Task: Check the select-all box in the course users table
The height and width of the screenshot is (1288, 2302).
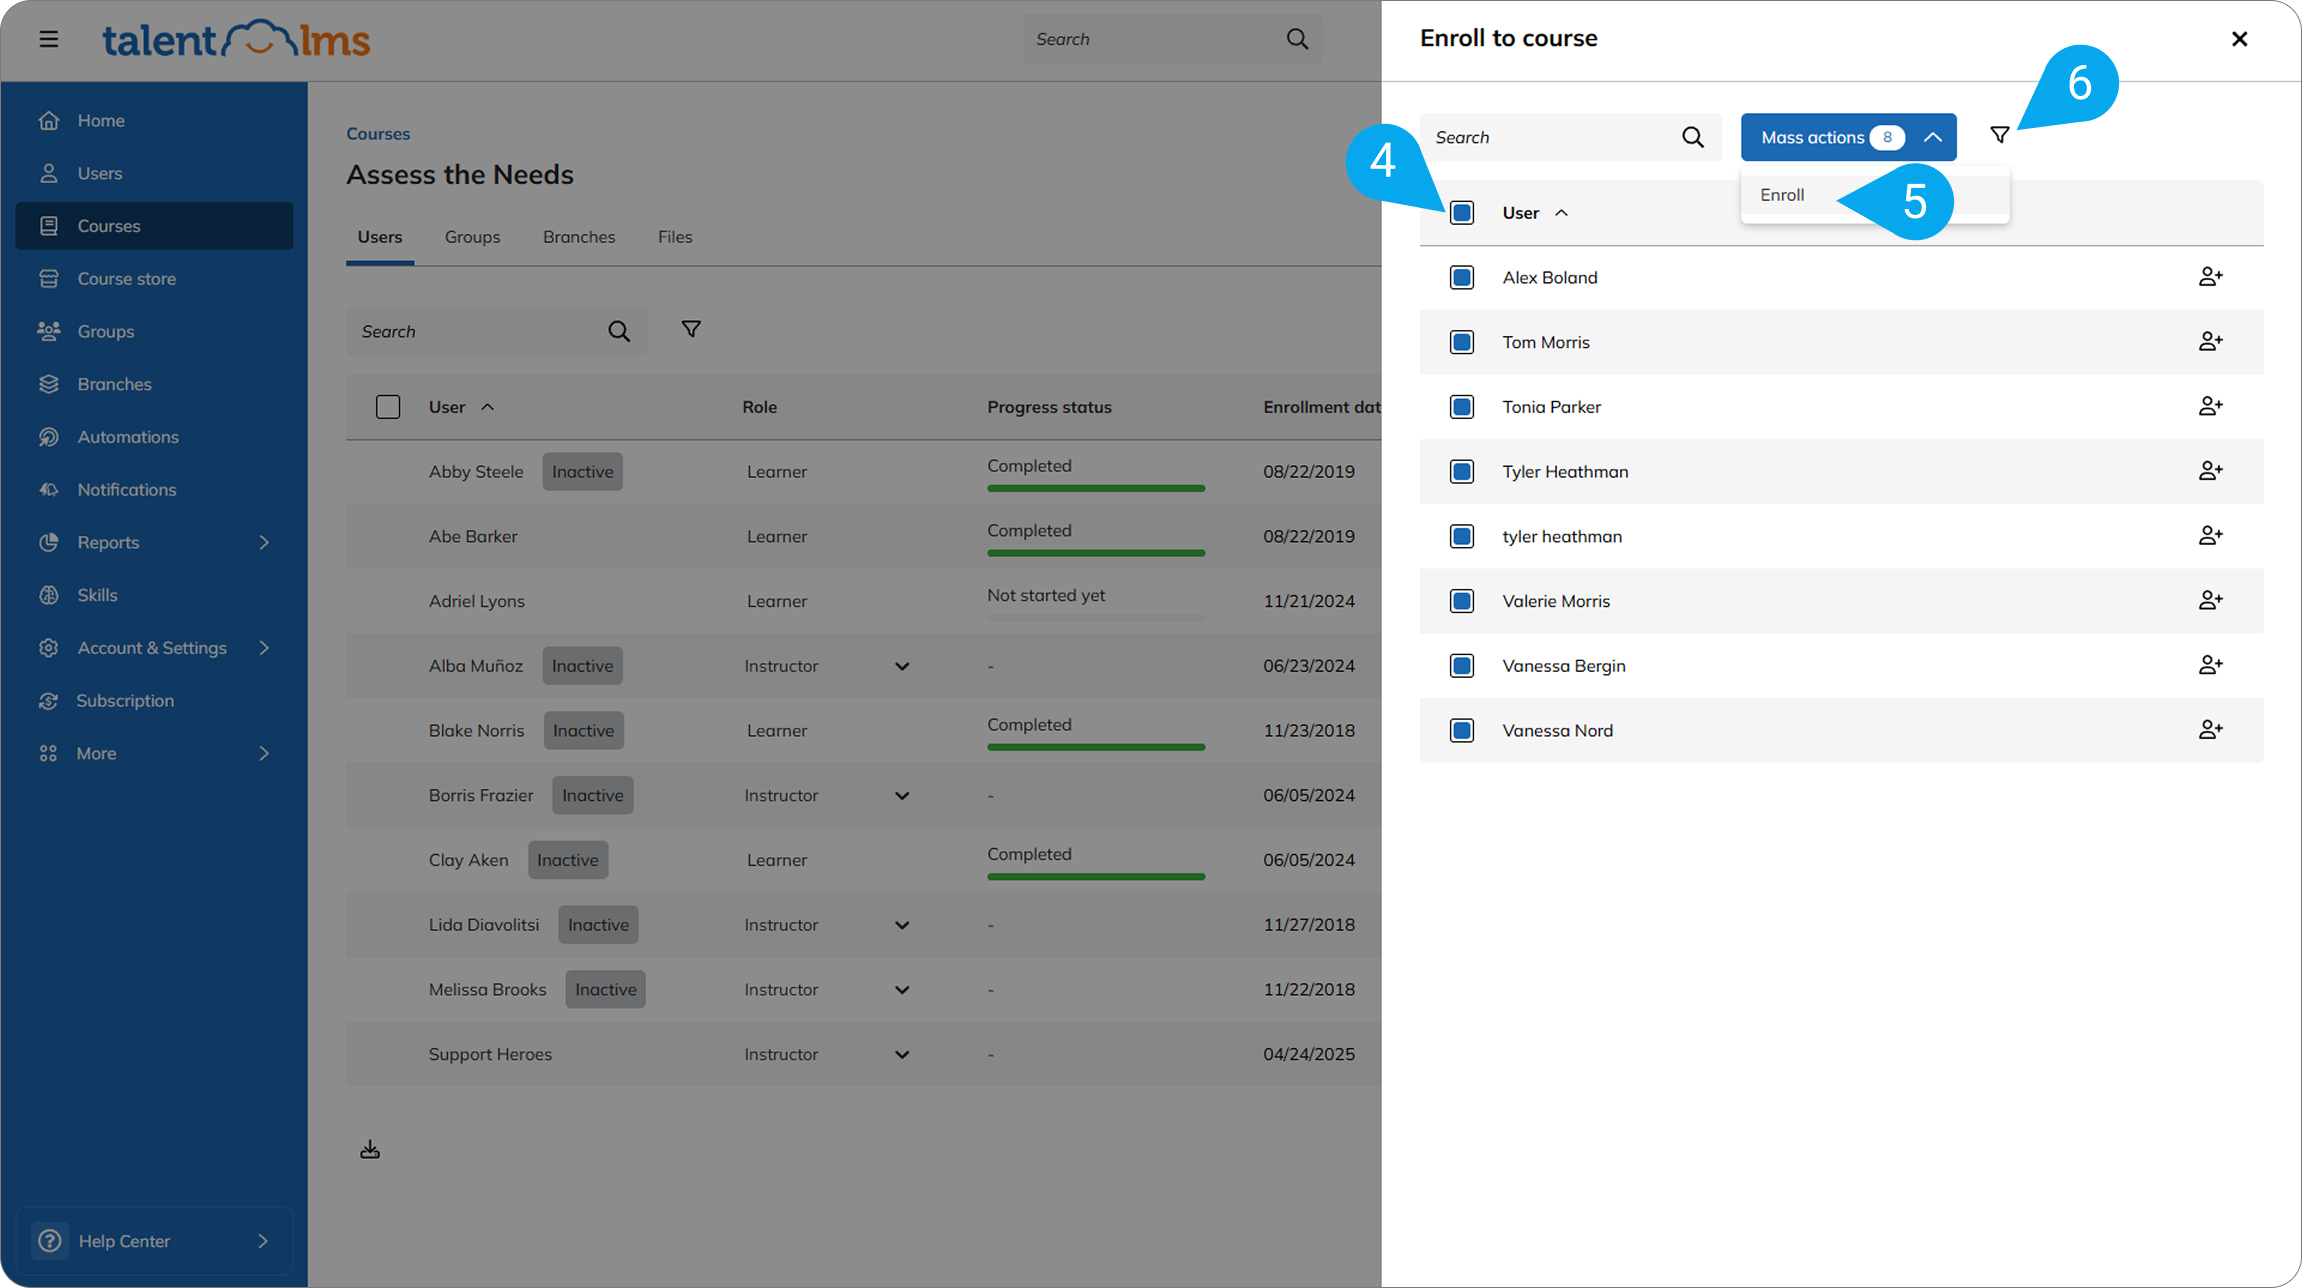Action: coord(388,407)
